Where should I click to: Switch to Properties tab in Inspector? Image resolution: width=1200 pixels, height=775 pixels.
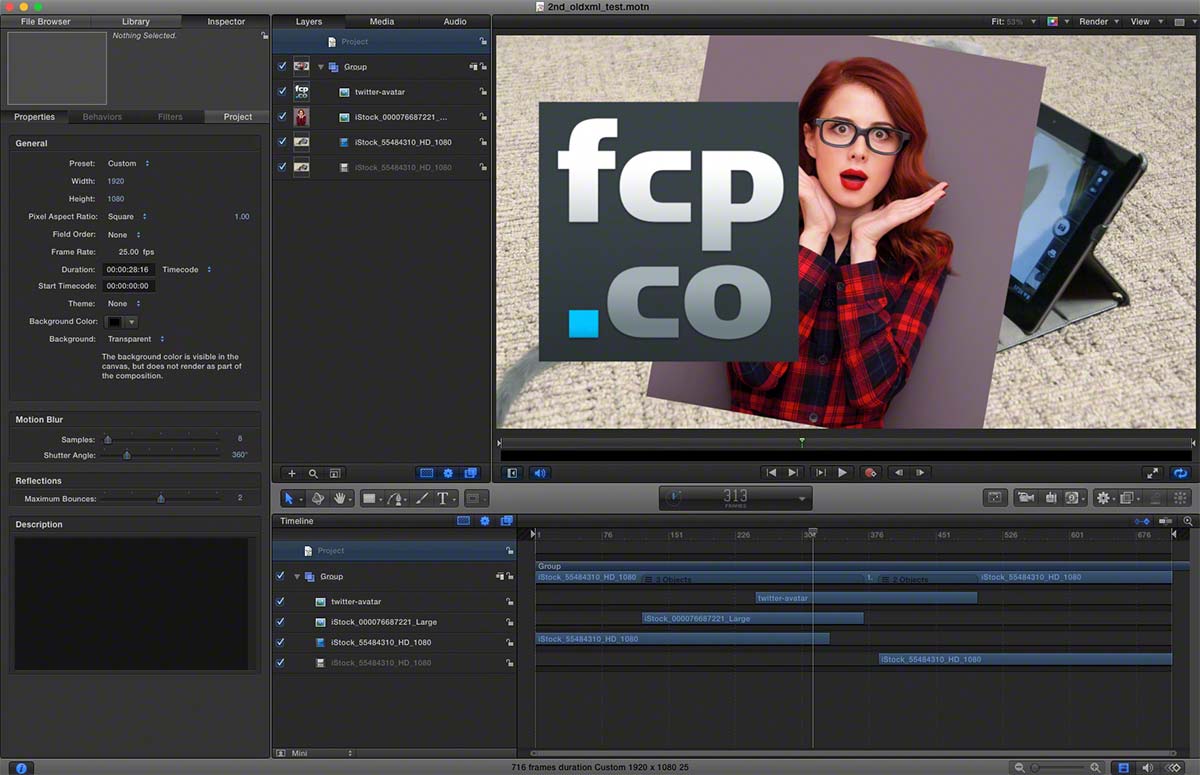[x=35, y=117]
